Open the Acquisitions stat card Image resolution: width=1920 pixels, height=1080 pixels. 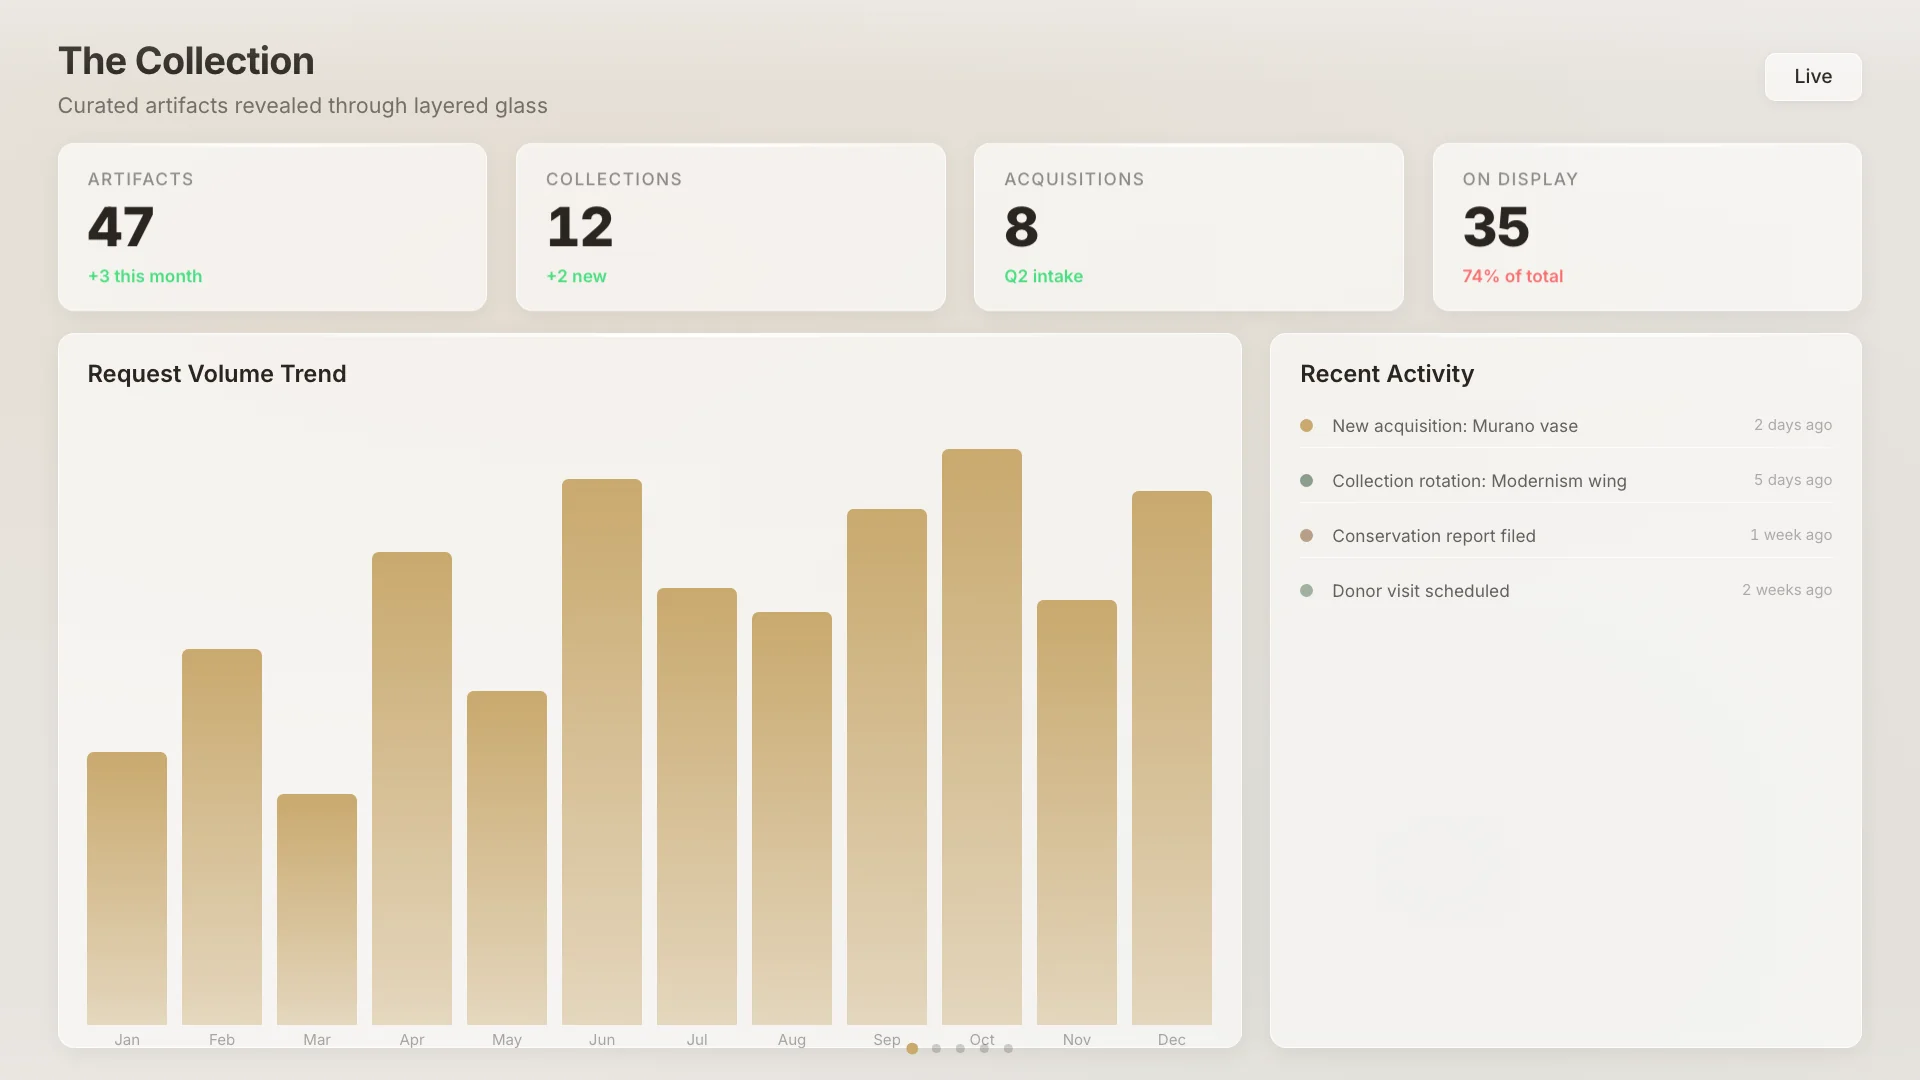click(x=1188, y=227)
